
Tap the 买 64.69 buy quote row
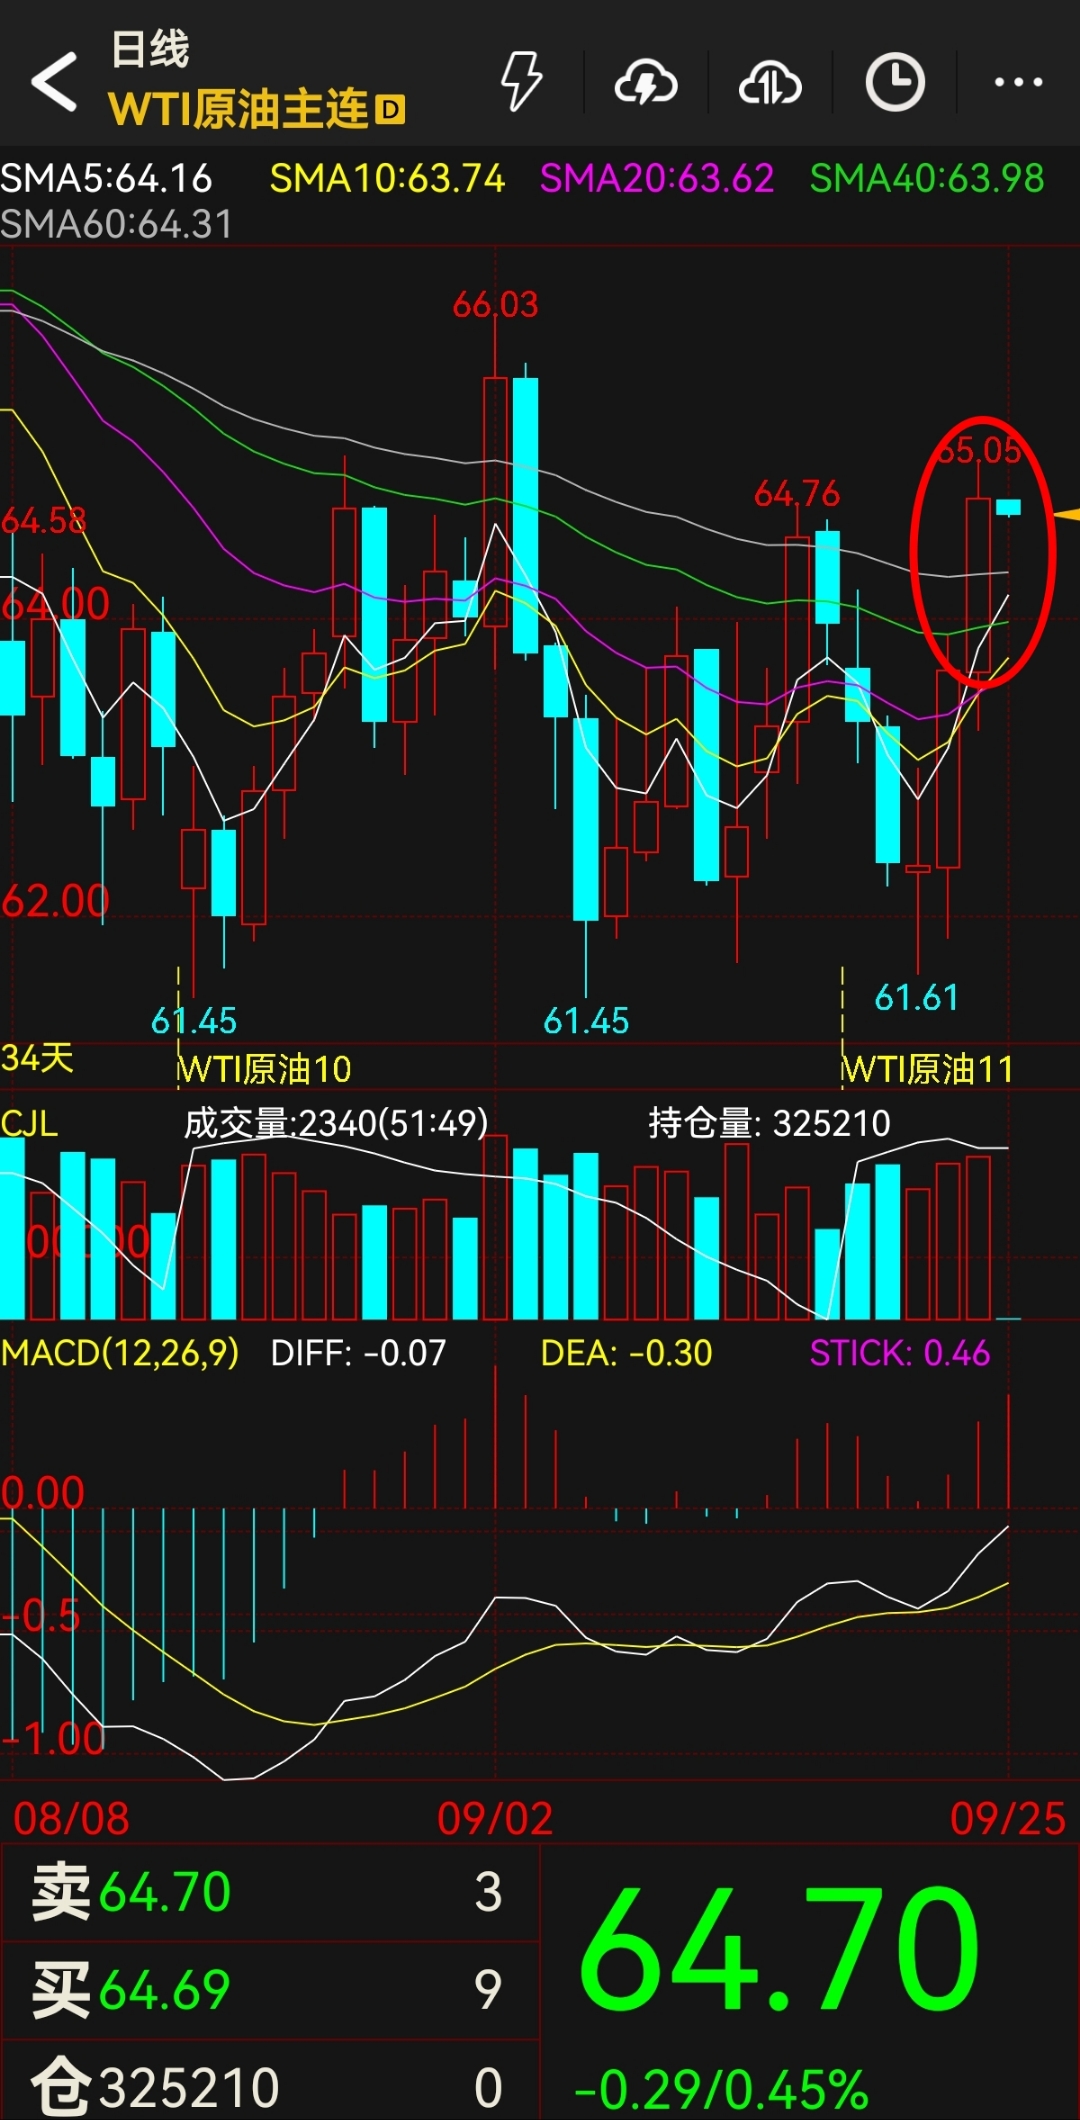point(270,1989)
